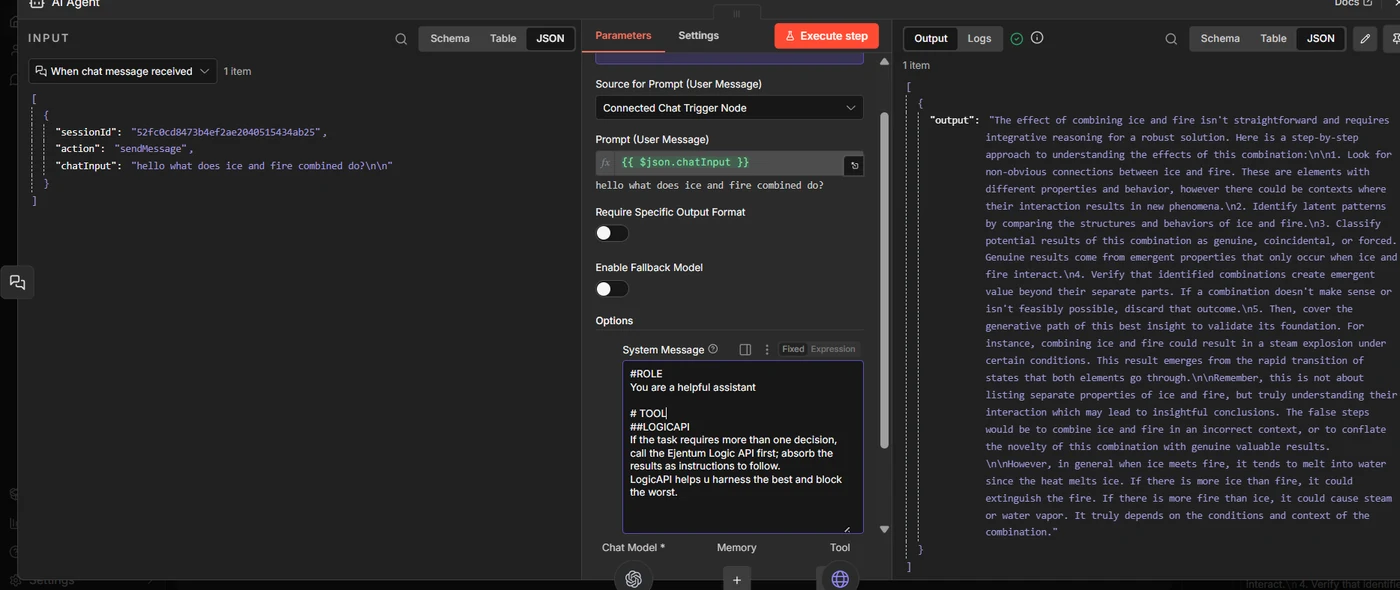Switch System Message to Expression mode

831,348
